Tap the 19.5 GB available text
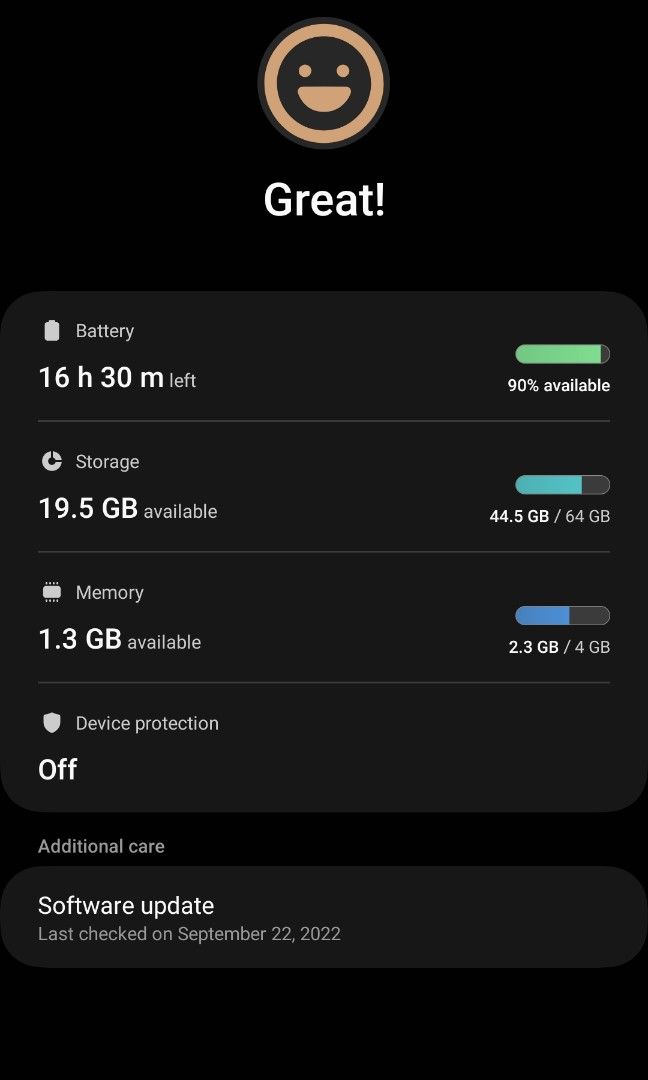Image resolution: width=648 pixels, height=1080 pixels. 127,509
